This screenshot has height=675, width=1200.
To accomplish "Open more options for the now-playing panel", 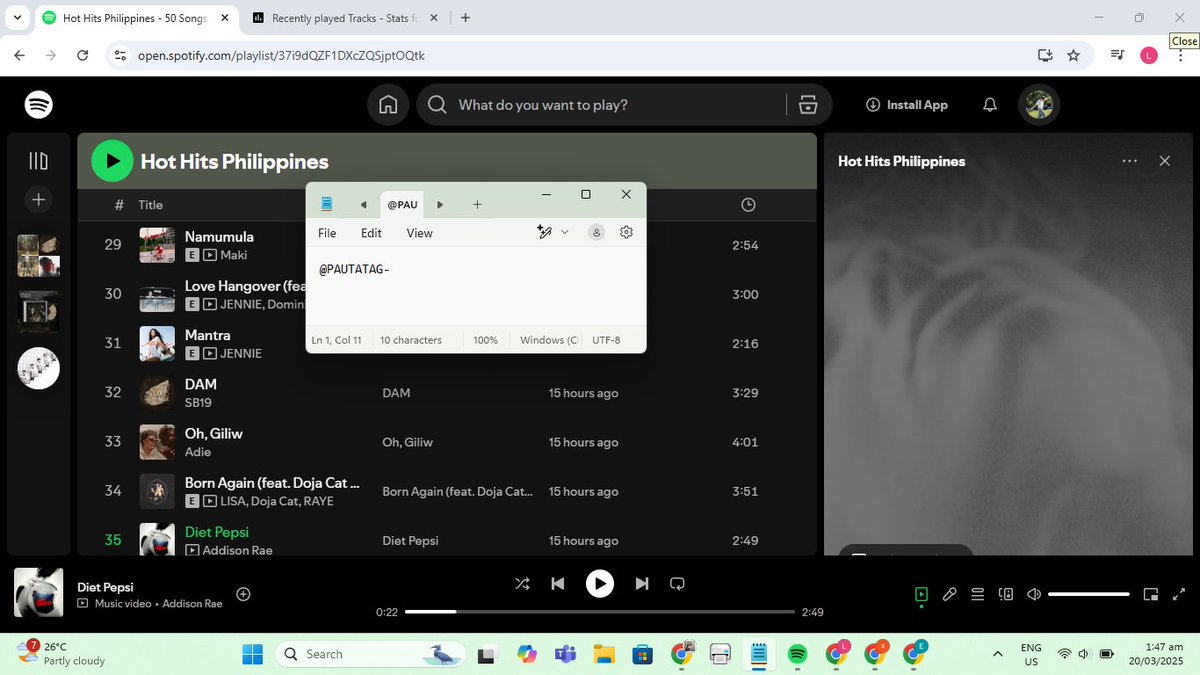I will (1129, 161).
